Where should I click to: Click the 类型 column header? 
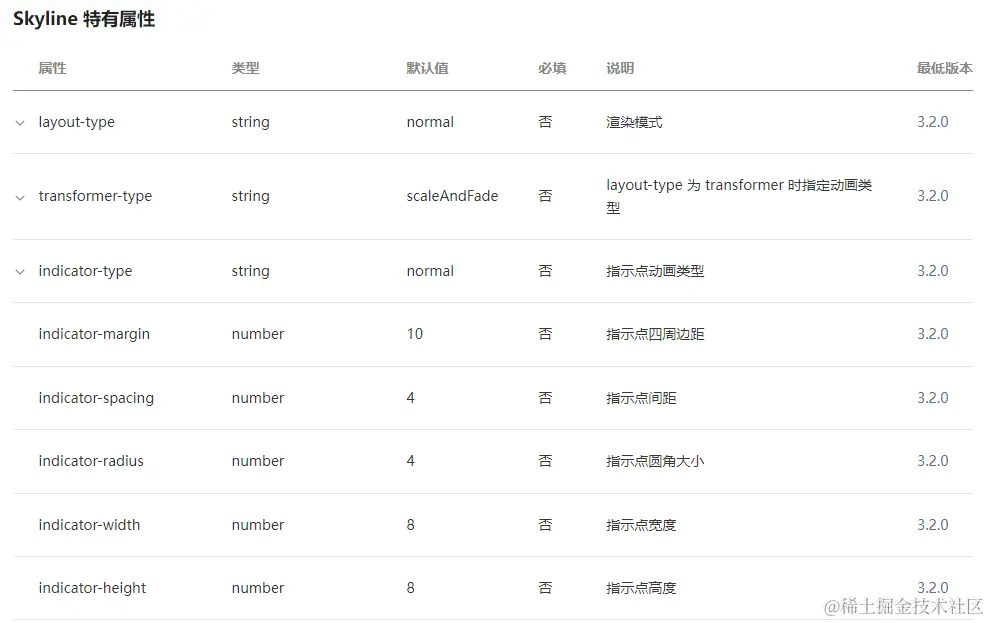[246, 68]
